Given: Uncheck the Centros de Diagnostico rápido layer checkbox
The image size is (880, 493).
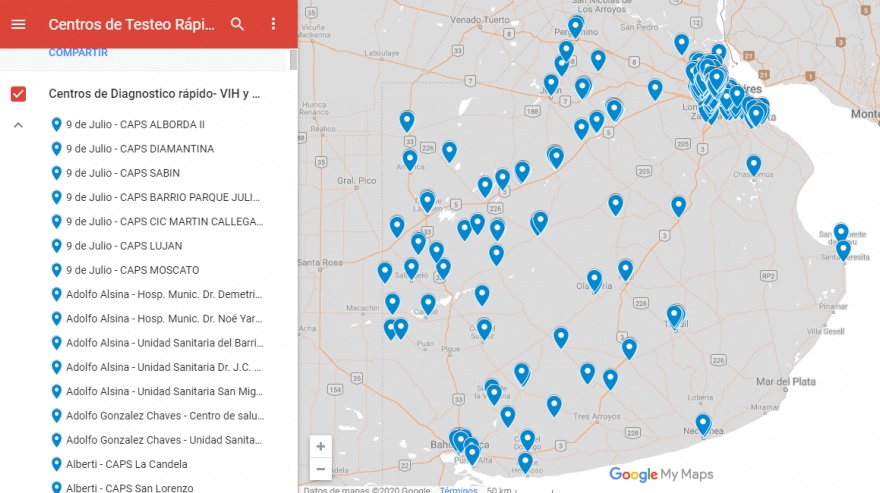Looking at the screenshot, I should pyautogui.click(x=18, y=94).
